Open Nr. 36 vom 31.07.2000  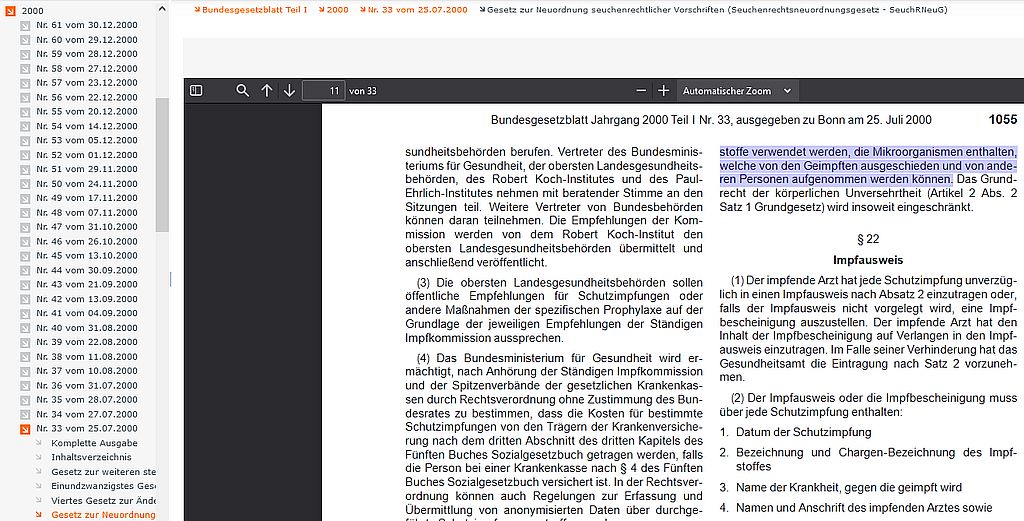(x=87, y=385)
